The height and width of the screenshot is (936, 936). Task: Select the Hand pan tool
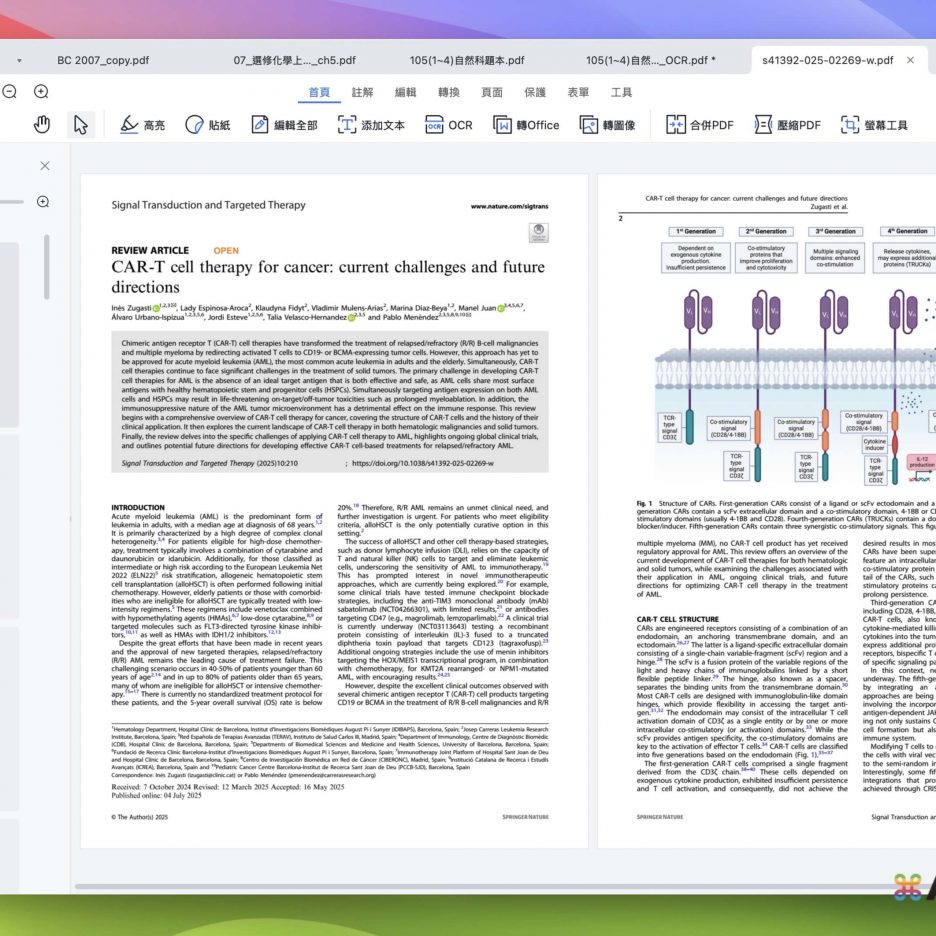42,125
